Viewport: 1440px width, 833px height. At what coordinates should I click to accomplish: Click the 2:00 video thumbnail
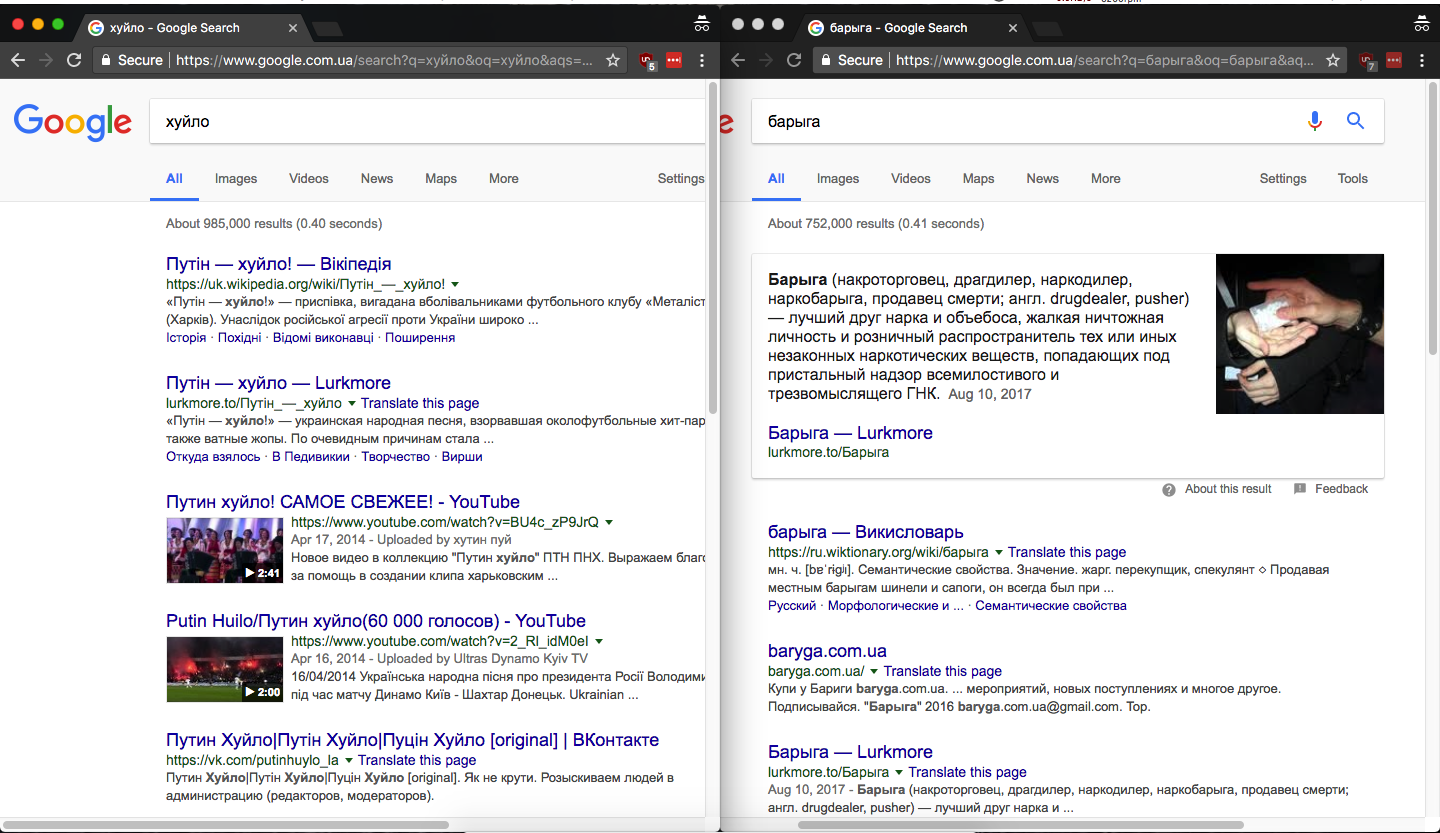point(225,668)
